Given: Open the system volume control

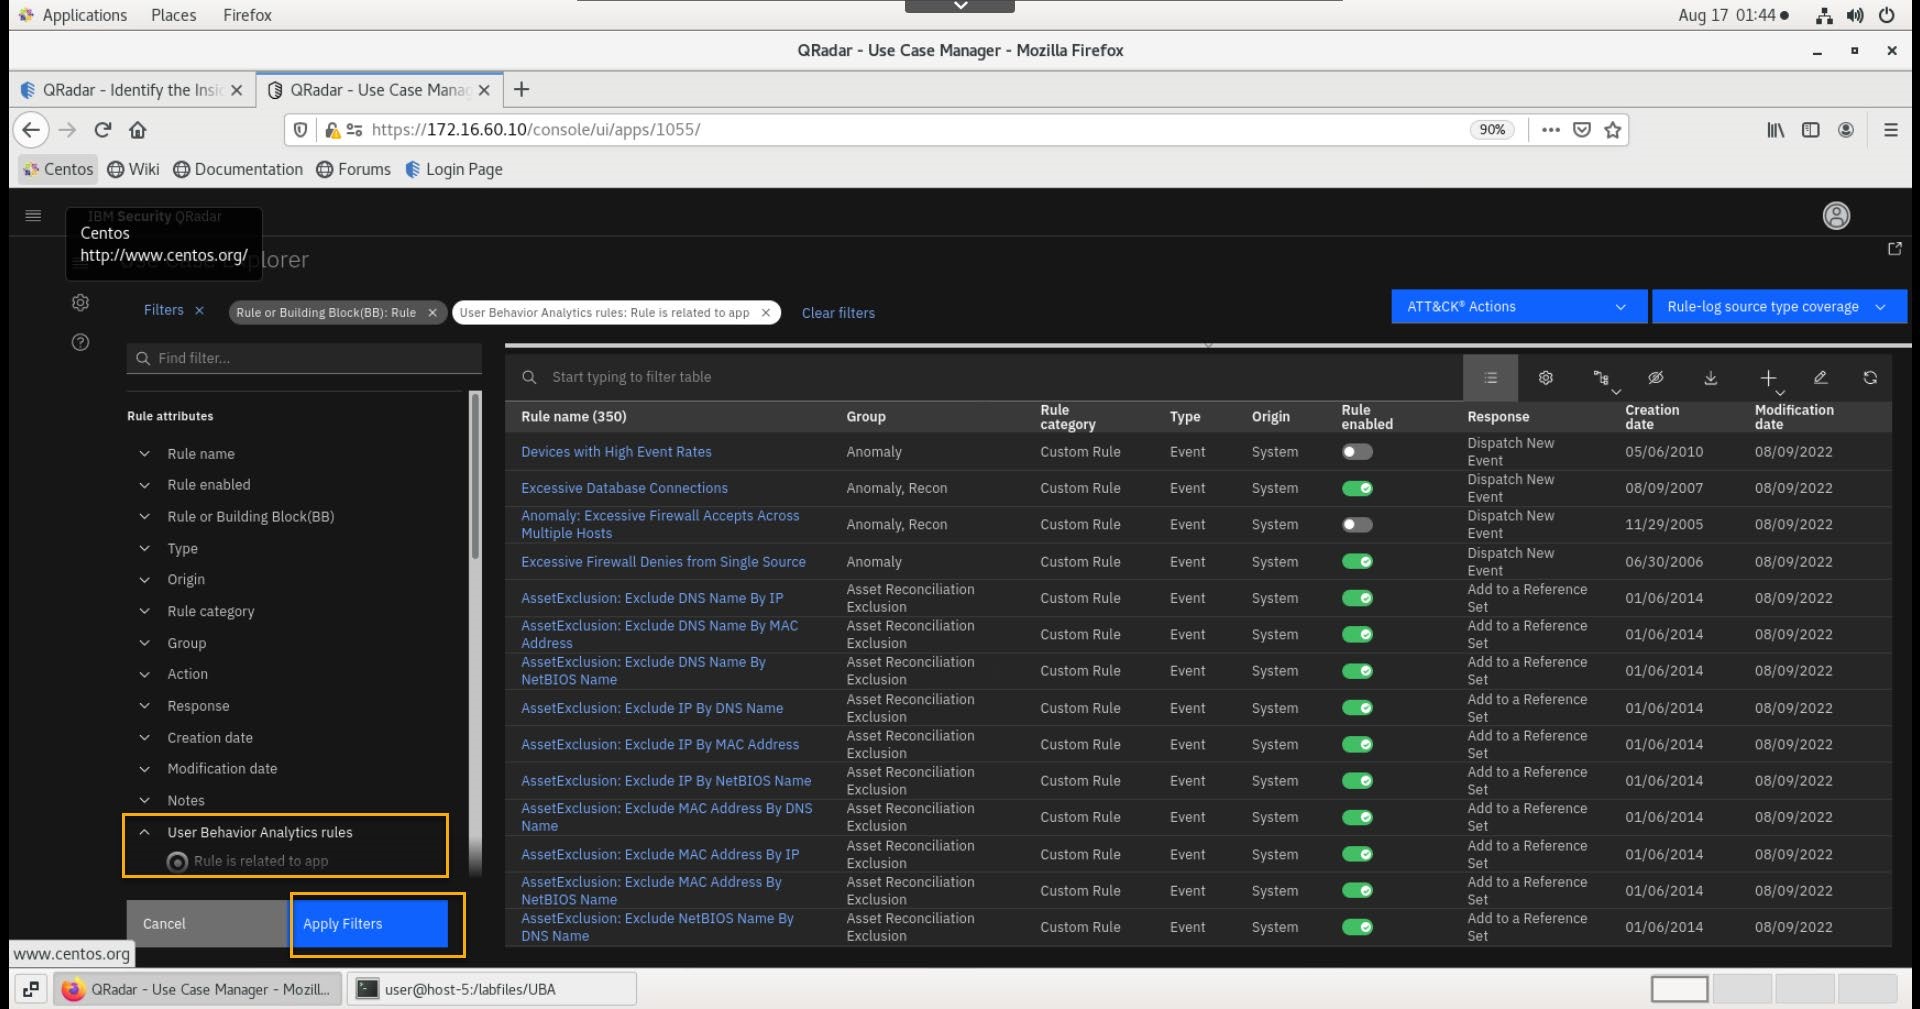Looking at the screenshot, I should point(1855,15).
